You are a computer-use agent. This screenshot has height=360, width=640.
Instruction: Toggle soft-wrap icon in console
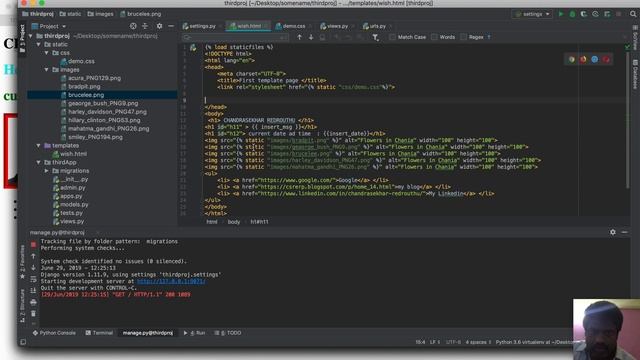[33, 279]
